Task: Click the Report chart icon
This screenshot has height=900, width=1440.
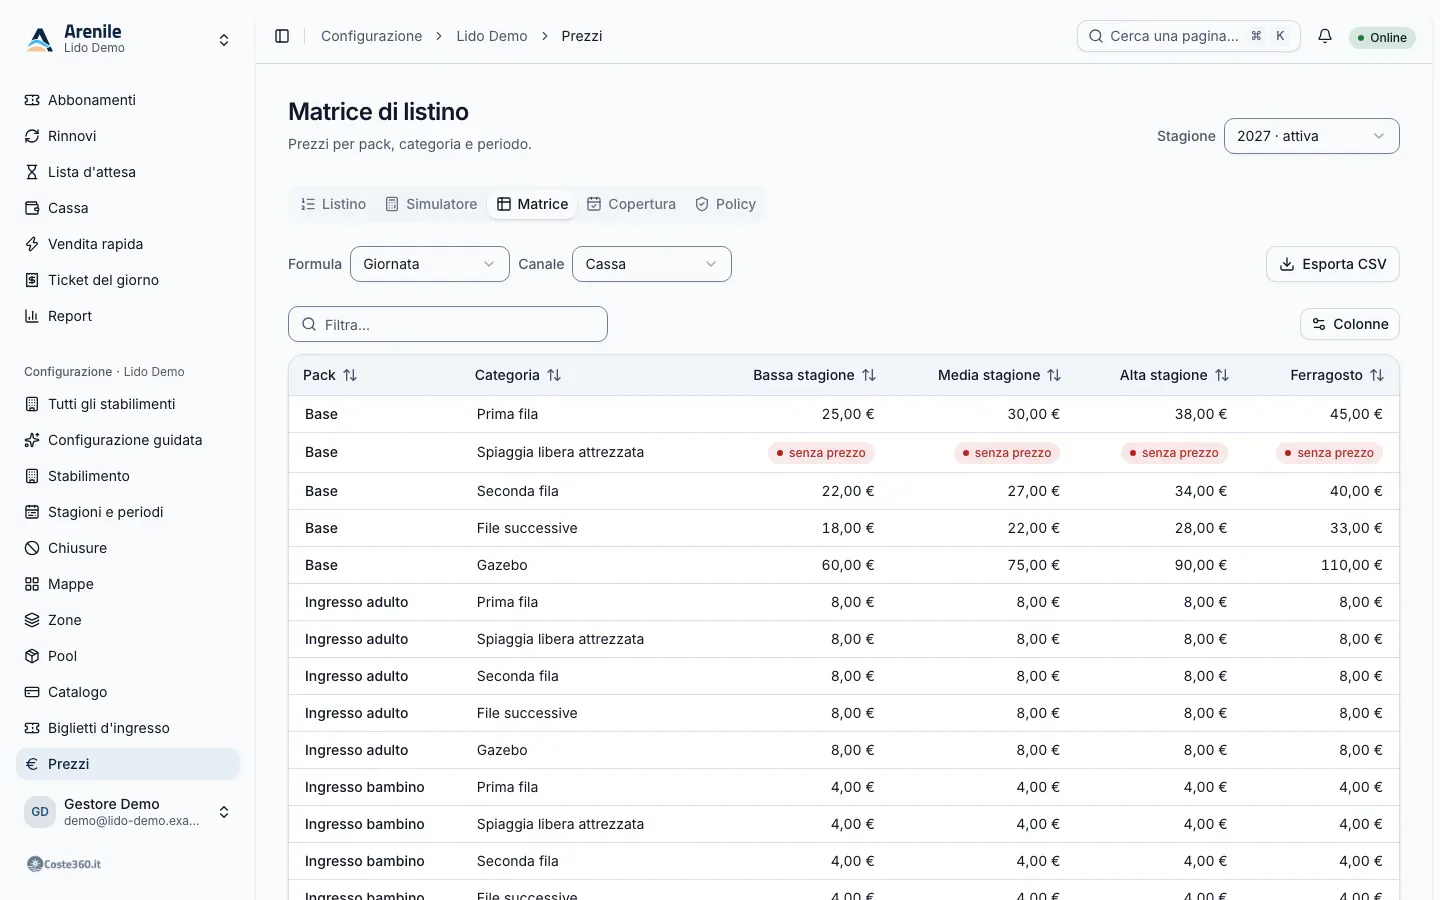Action: point(32,316)
